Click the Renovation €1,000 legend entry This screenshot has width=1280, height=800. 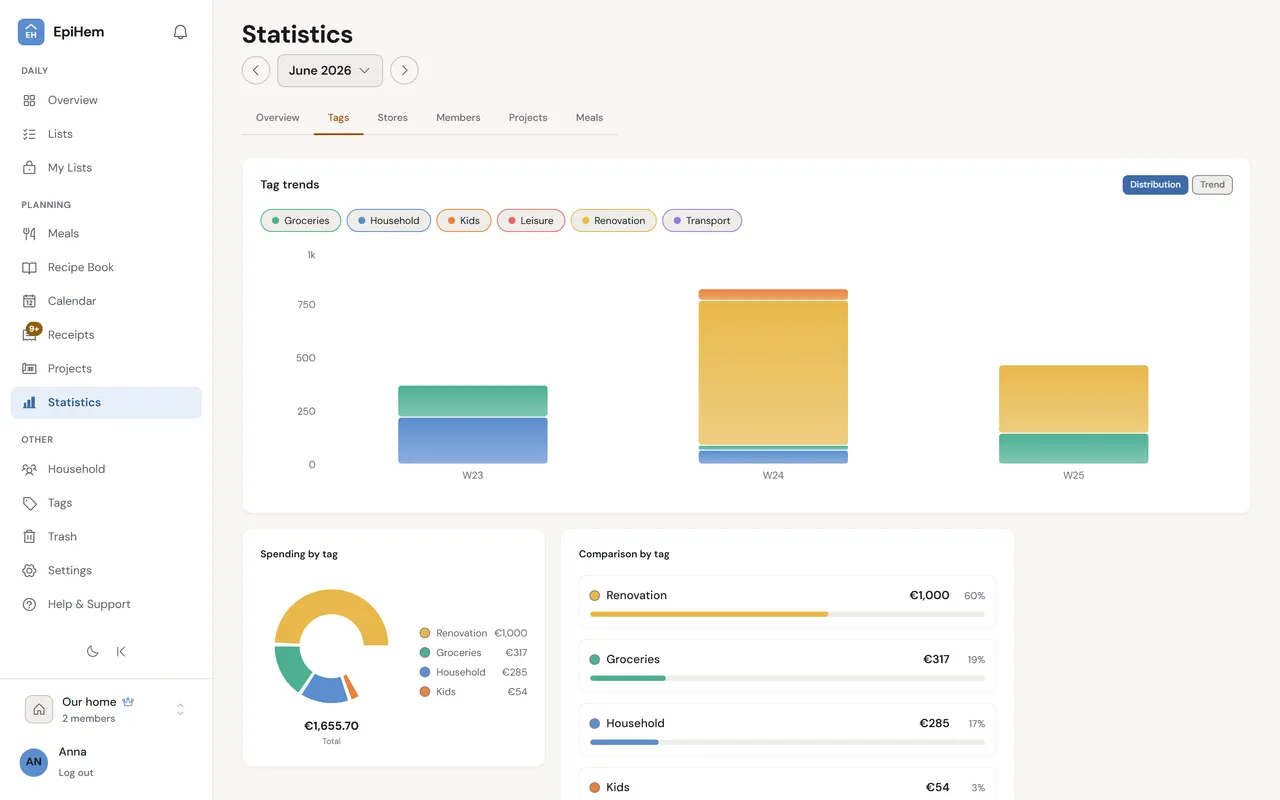pyautogui.click(x=473, y=633)
